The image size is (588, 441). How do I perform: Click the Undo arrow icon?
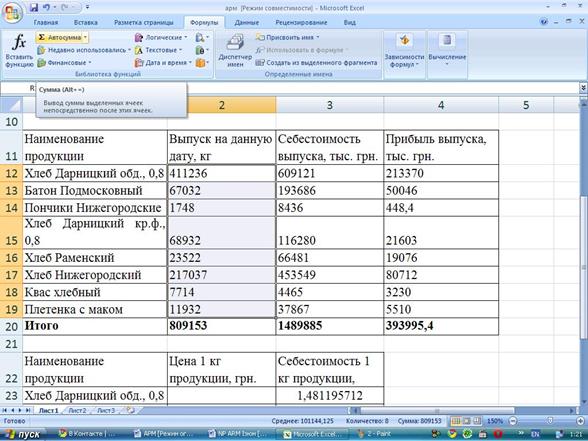pos(47,8)
